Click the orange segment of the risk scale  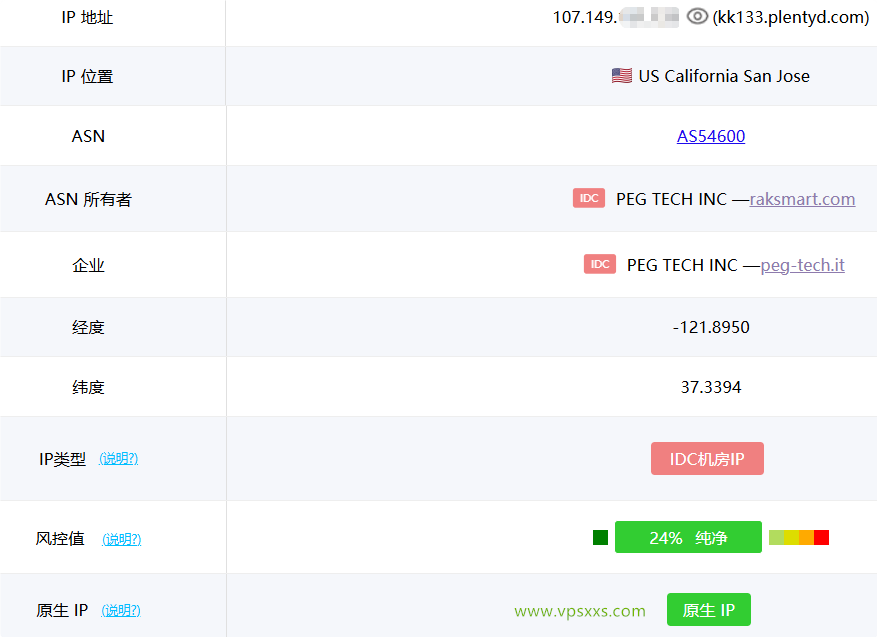pyautogui.click(x=806, y=537)
